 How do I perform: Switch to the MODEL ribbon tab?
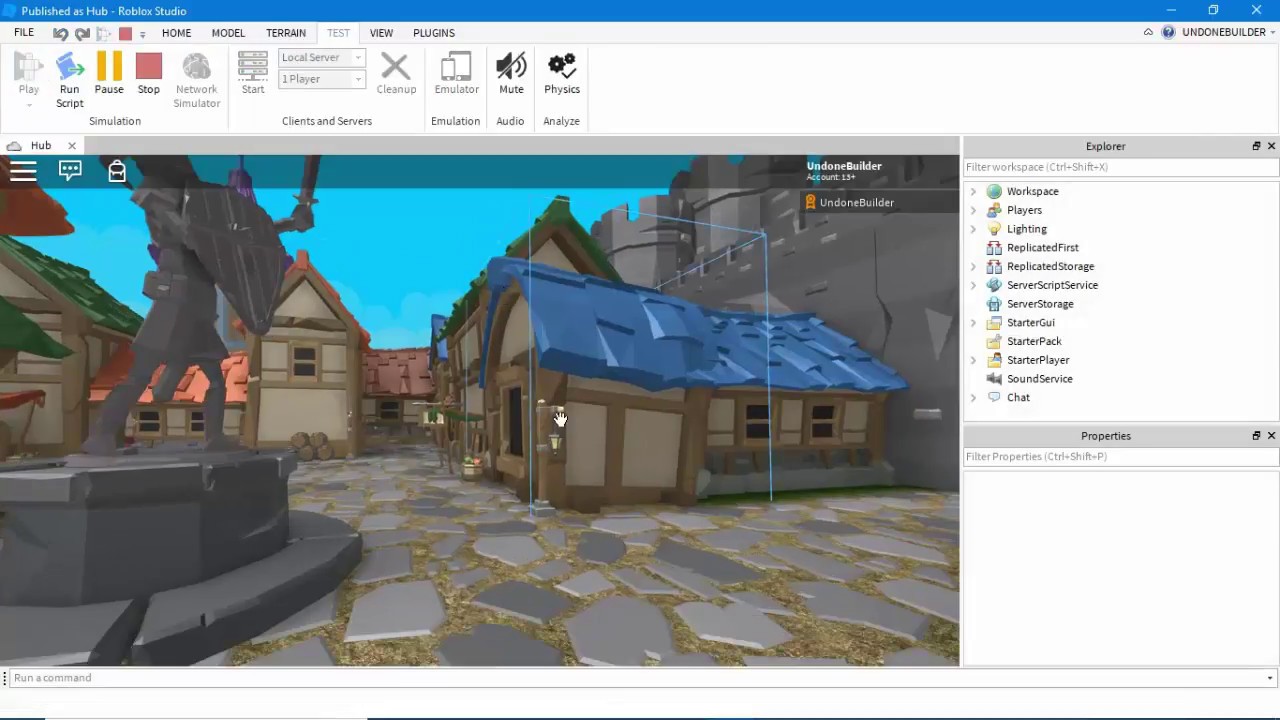click(228, 33)
